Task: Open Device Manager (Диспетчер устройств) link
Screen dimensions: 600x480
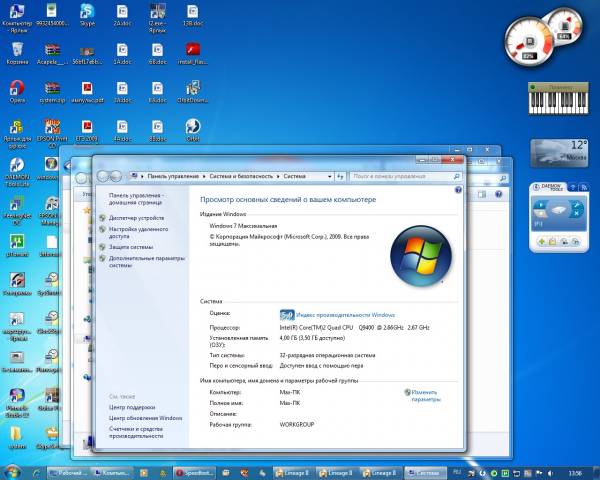Action: [x=136, y=218]
